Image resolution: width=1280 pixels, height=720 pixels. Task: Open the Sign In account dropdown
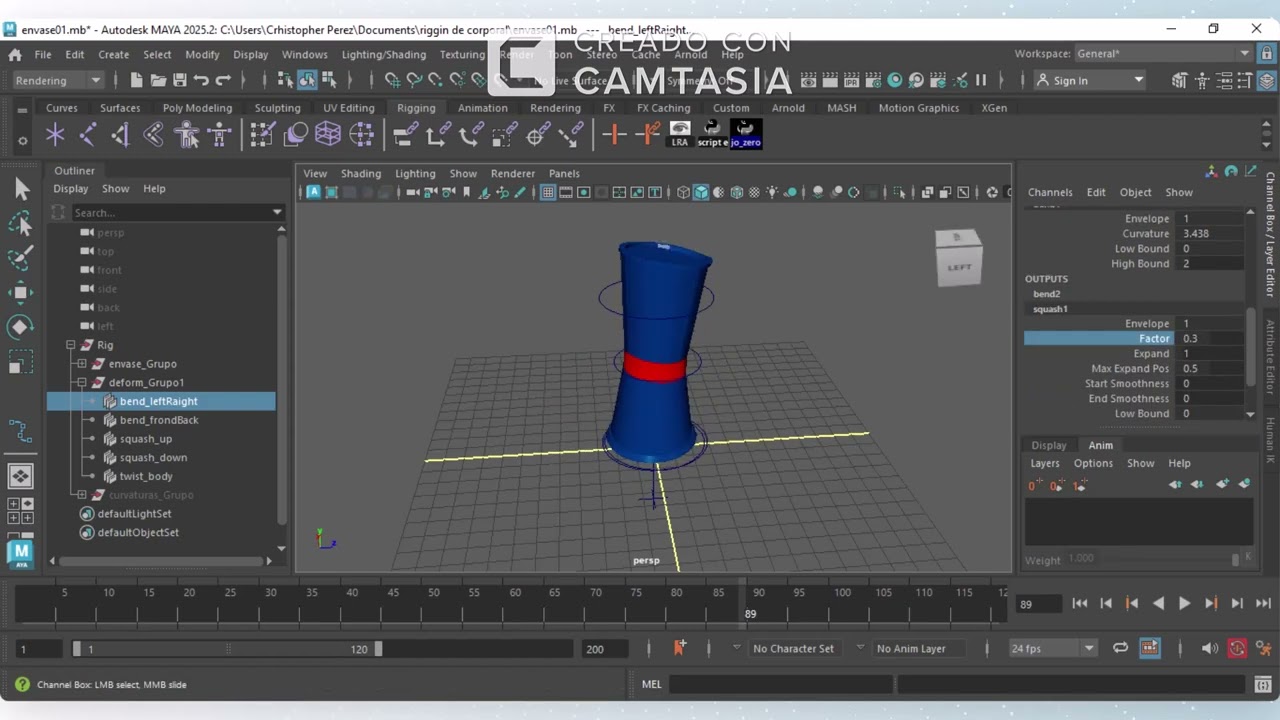1090,80
